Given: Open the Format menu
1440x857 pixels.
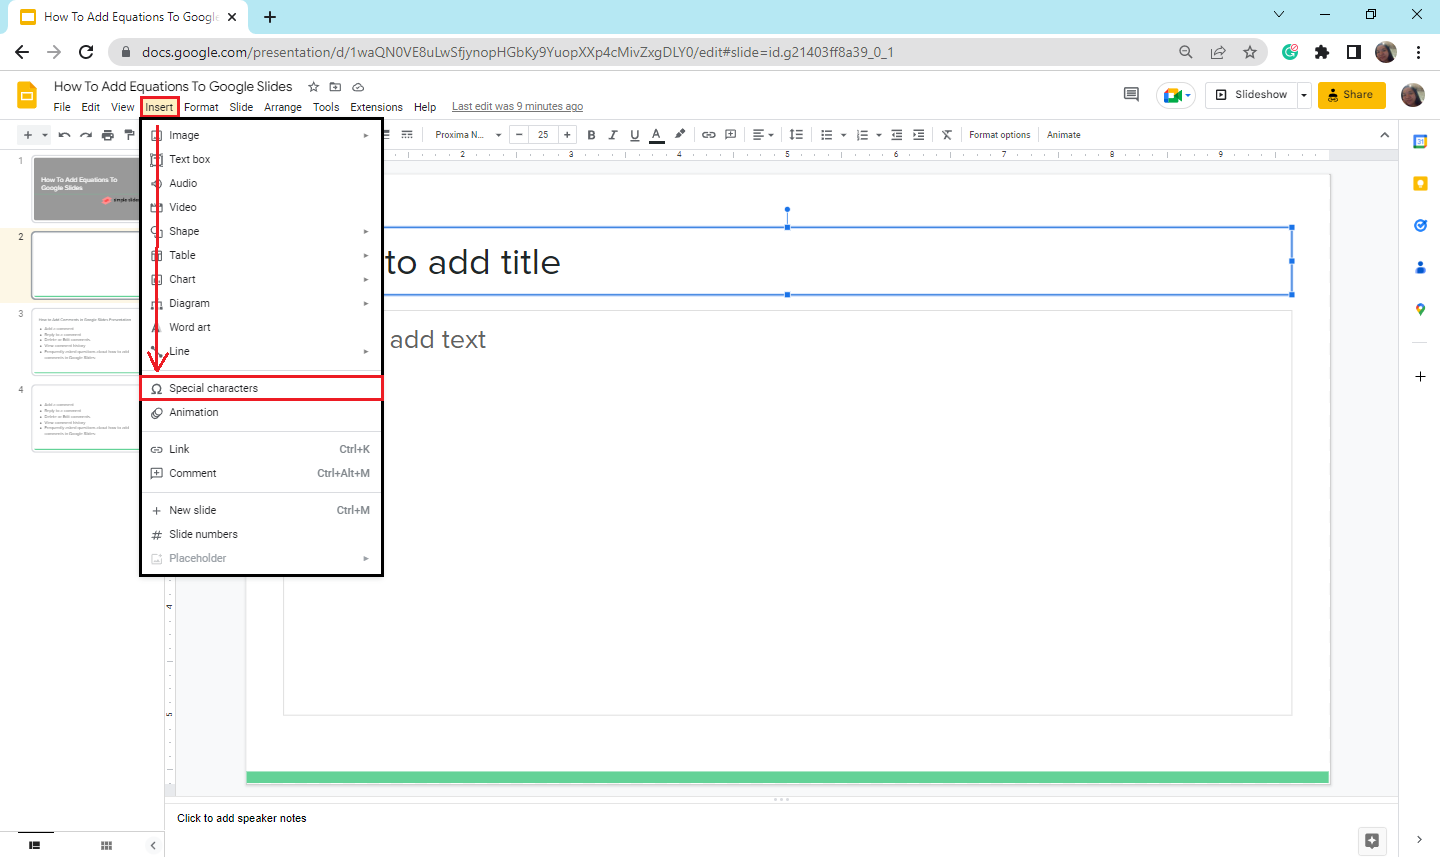Looking at the screenshot, I should 201,106.
